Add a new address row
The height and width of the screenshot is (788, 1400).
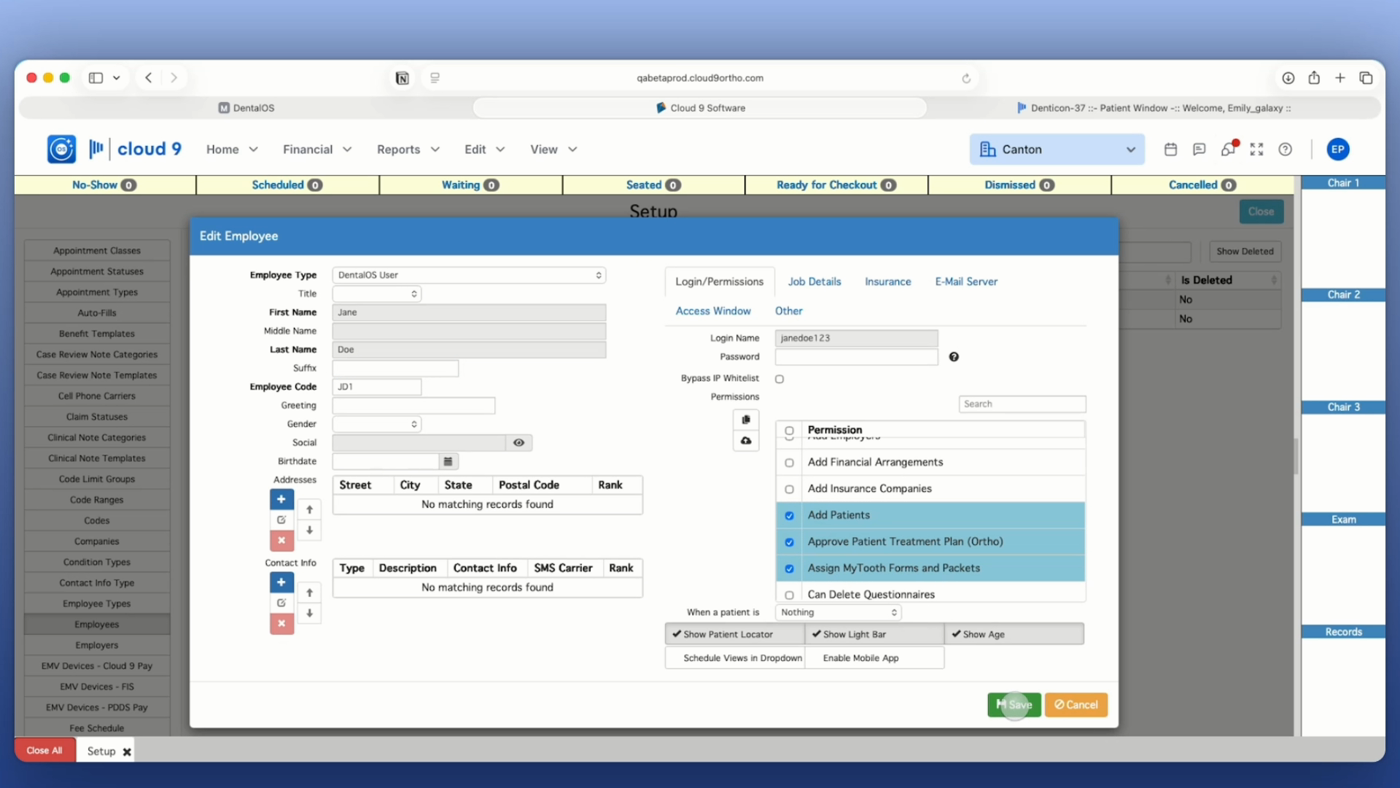[281, 499]
